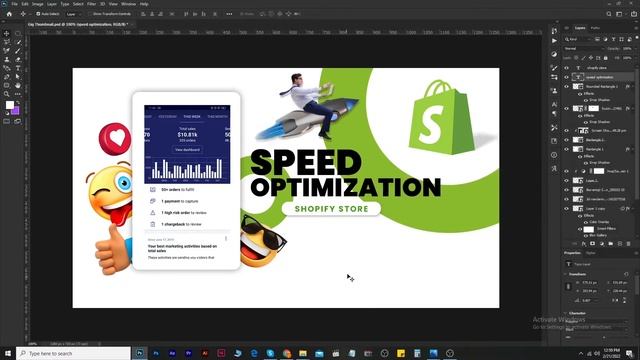
Task: Select the Hand tool
Action: (x=18, y=85)
